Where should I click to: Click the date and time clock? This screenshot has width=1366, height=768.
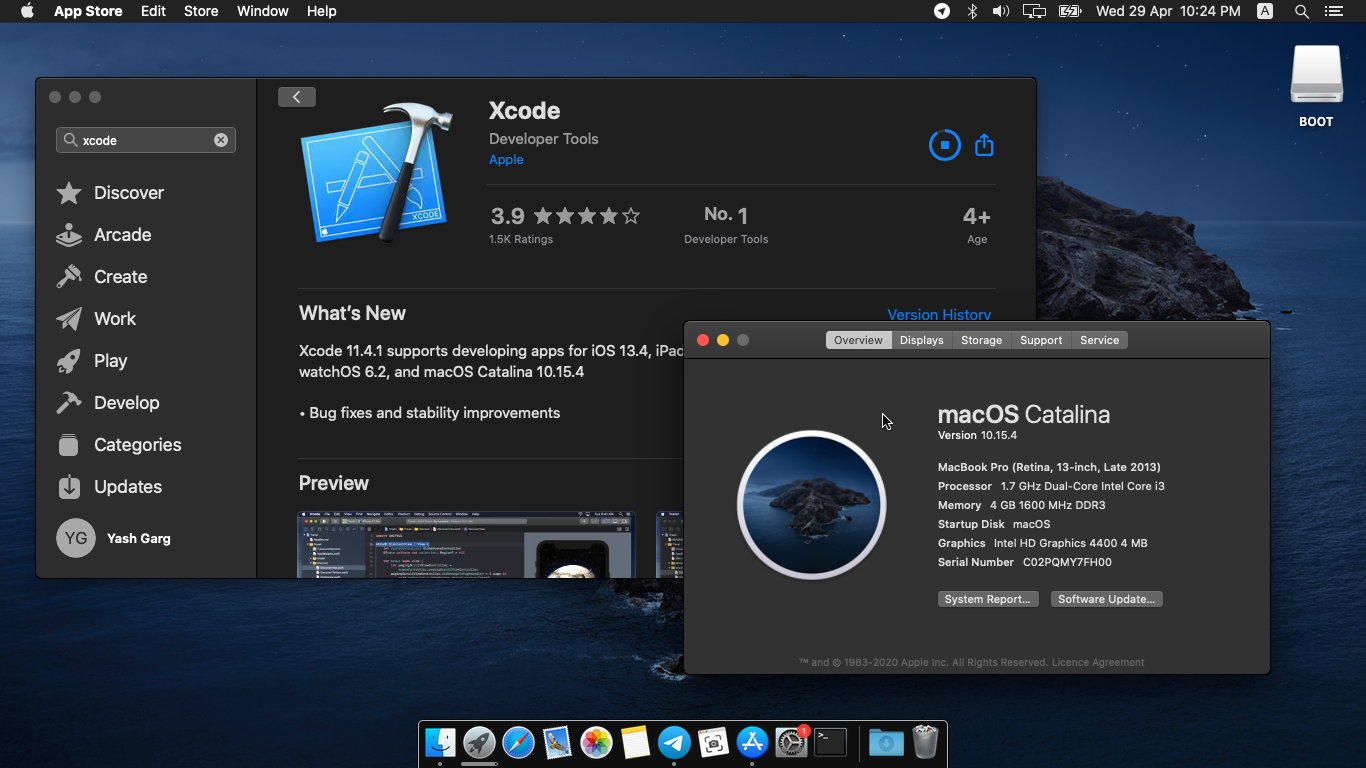pos(1168,11)
